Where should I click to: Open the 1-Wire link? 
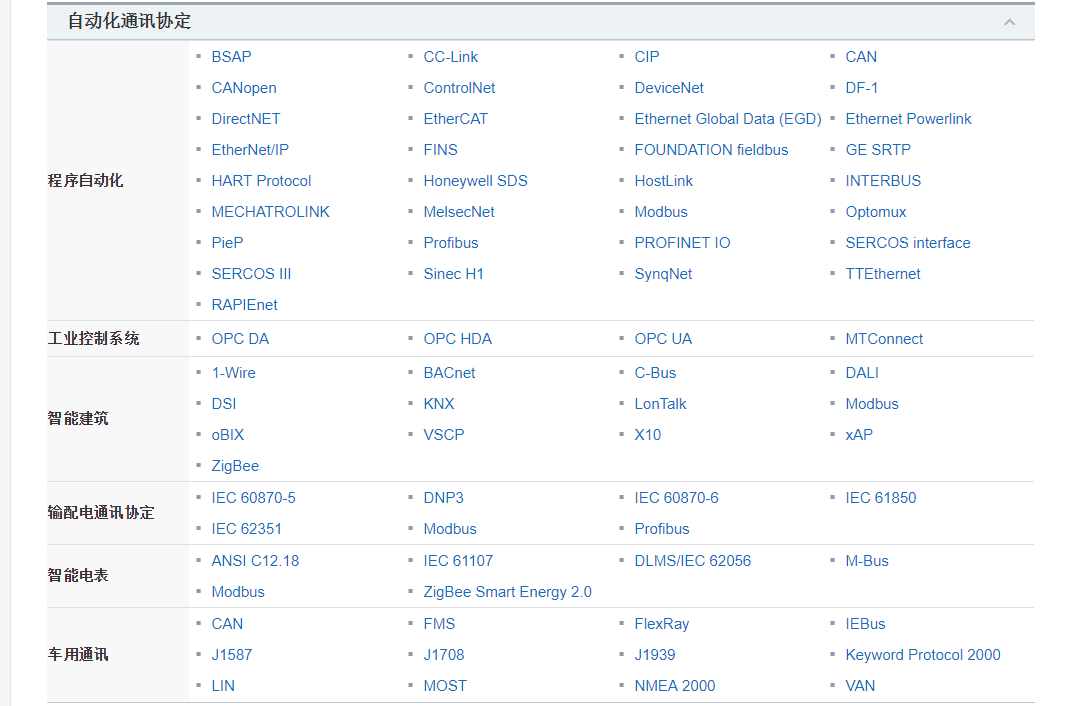point(234,373)
